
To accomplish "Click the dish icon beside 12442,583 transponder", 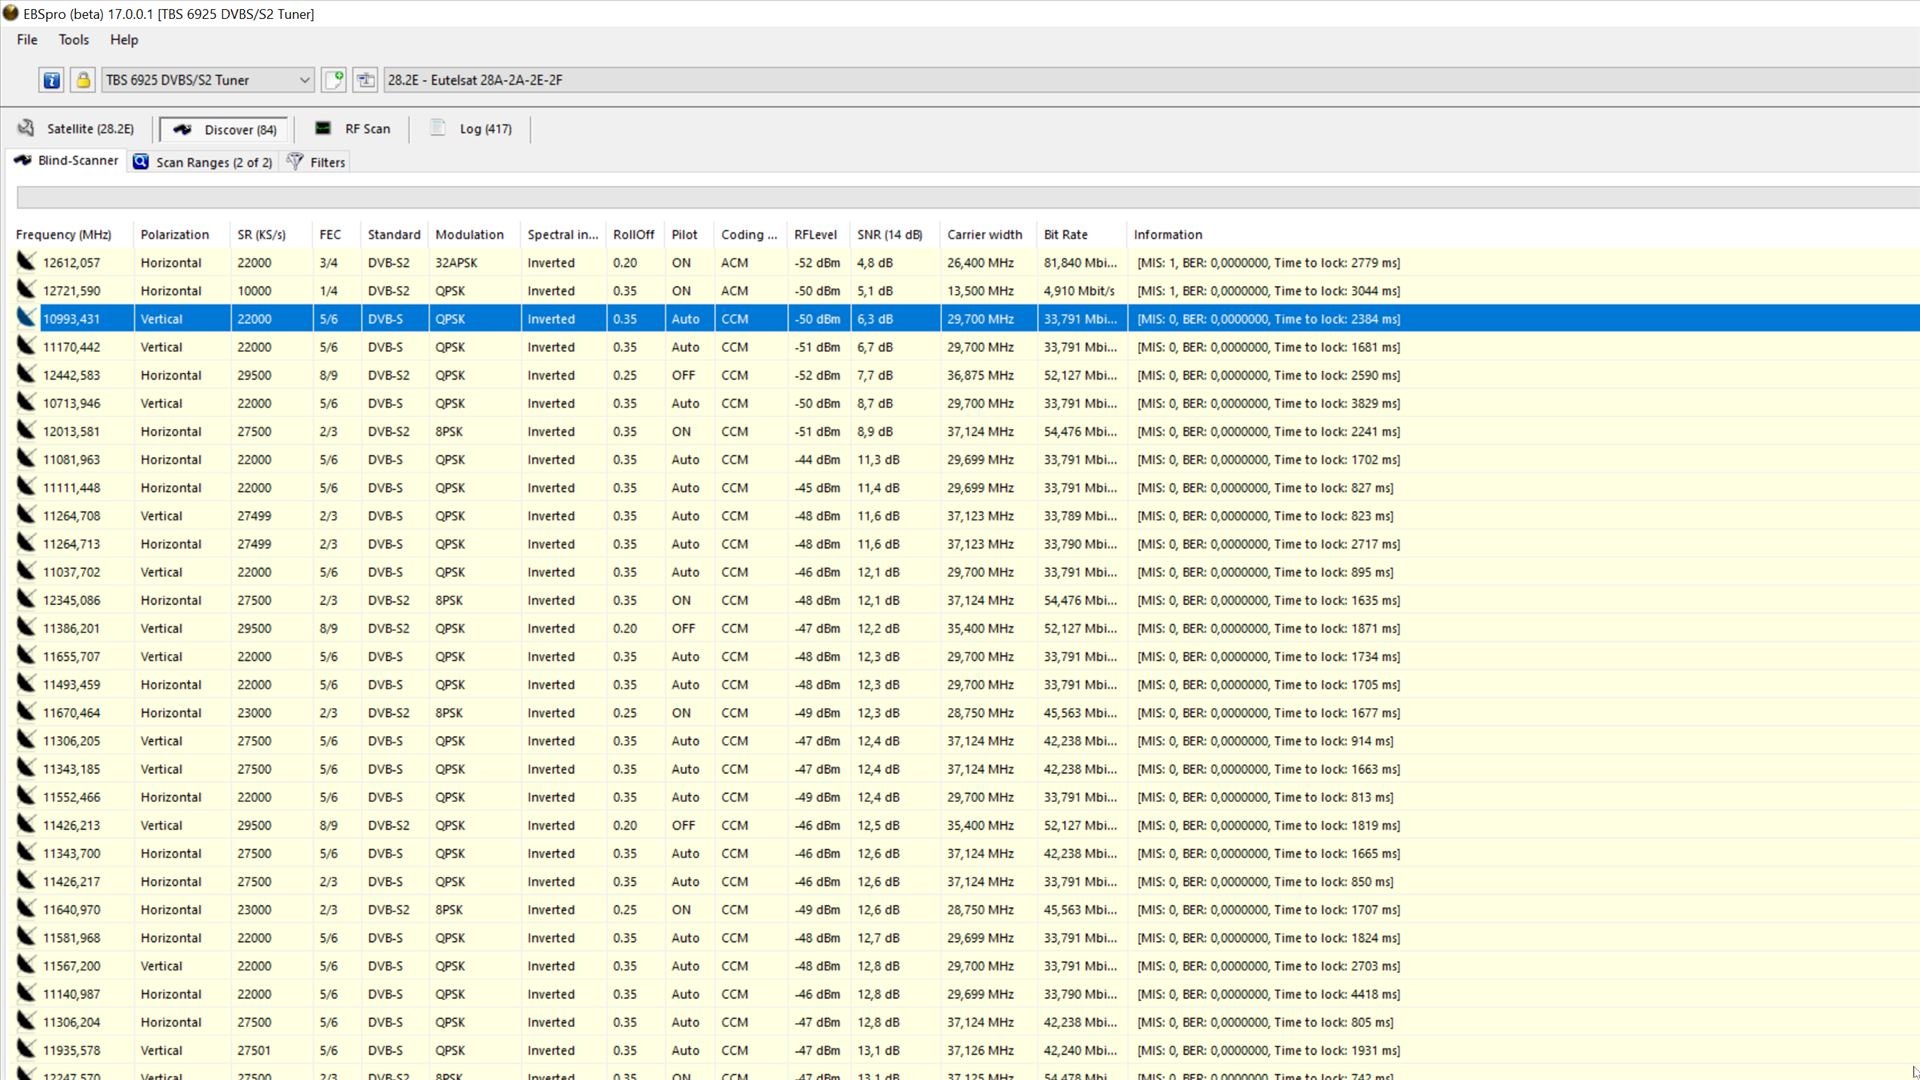I will [x=26, y=375].
